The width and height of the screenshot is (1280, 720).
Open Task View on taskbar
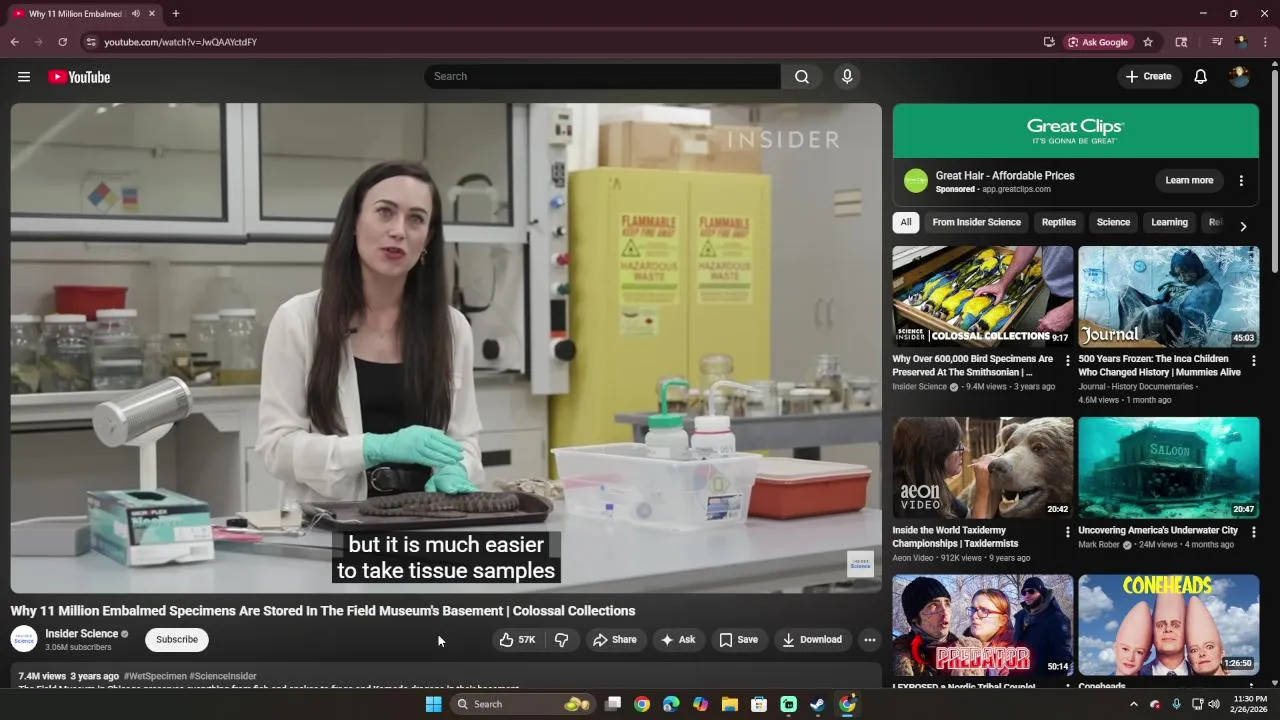pyautogui.click(x=613, y=704)
